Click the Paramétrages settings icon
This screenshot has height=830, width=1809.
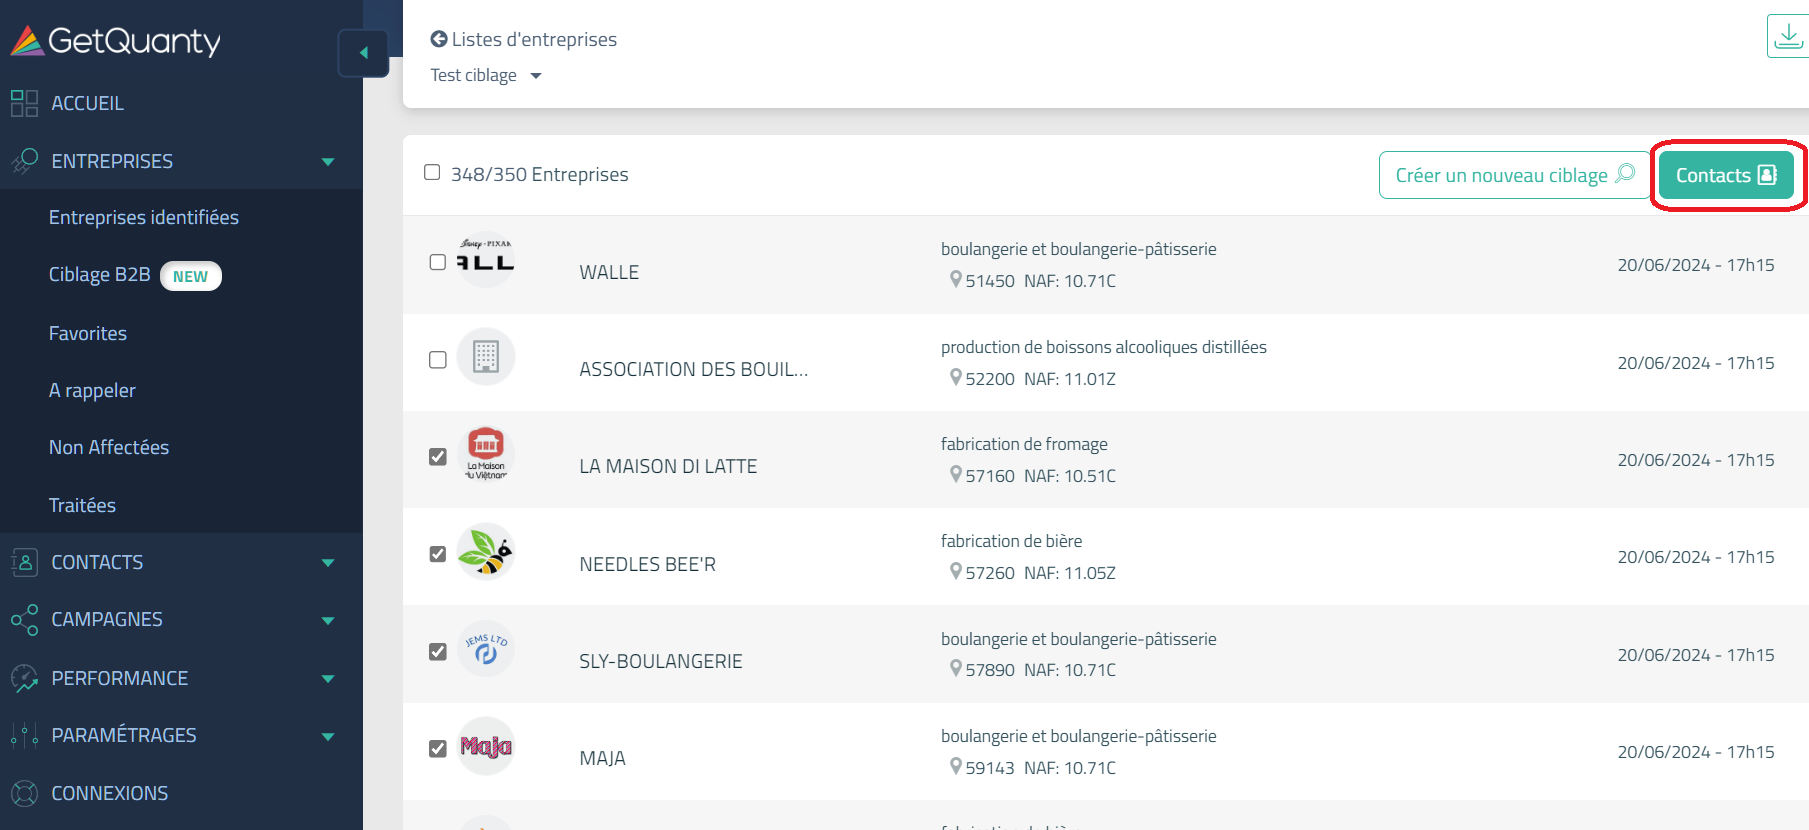pyautogui.click(x=23, y=734)
